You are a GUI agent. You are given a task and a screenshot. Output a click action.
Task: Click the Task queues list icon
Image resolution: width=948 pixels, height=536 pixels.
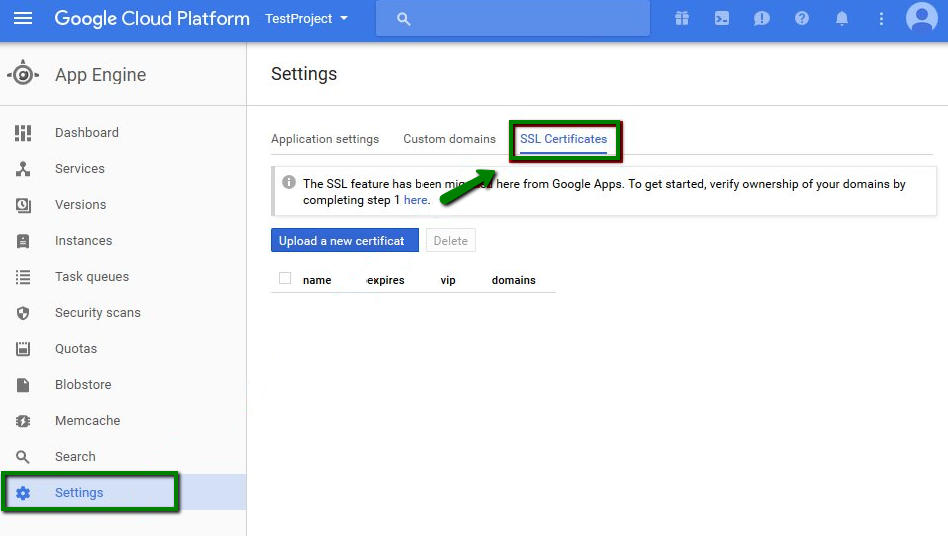pos(23,277)
